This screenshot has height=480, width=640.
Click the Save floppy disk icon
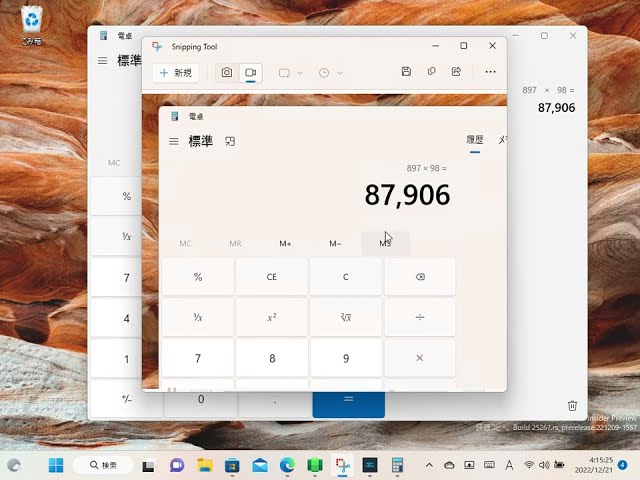pos(405,72)
